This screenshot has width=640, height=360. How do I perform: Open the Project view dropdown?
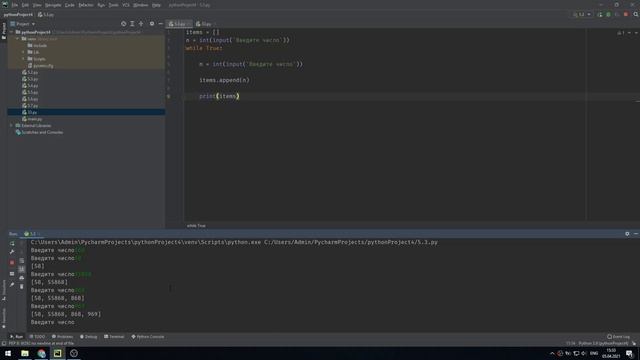pos(23,24)
